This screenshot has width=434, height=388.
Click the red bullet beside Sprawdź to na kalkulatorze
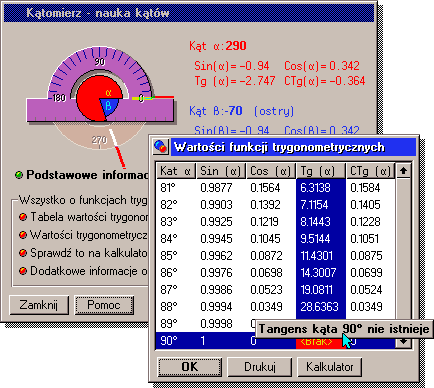click(x=23, y=253)
